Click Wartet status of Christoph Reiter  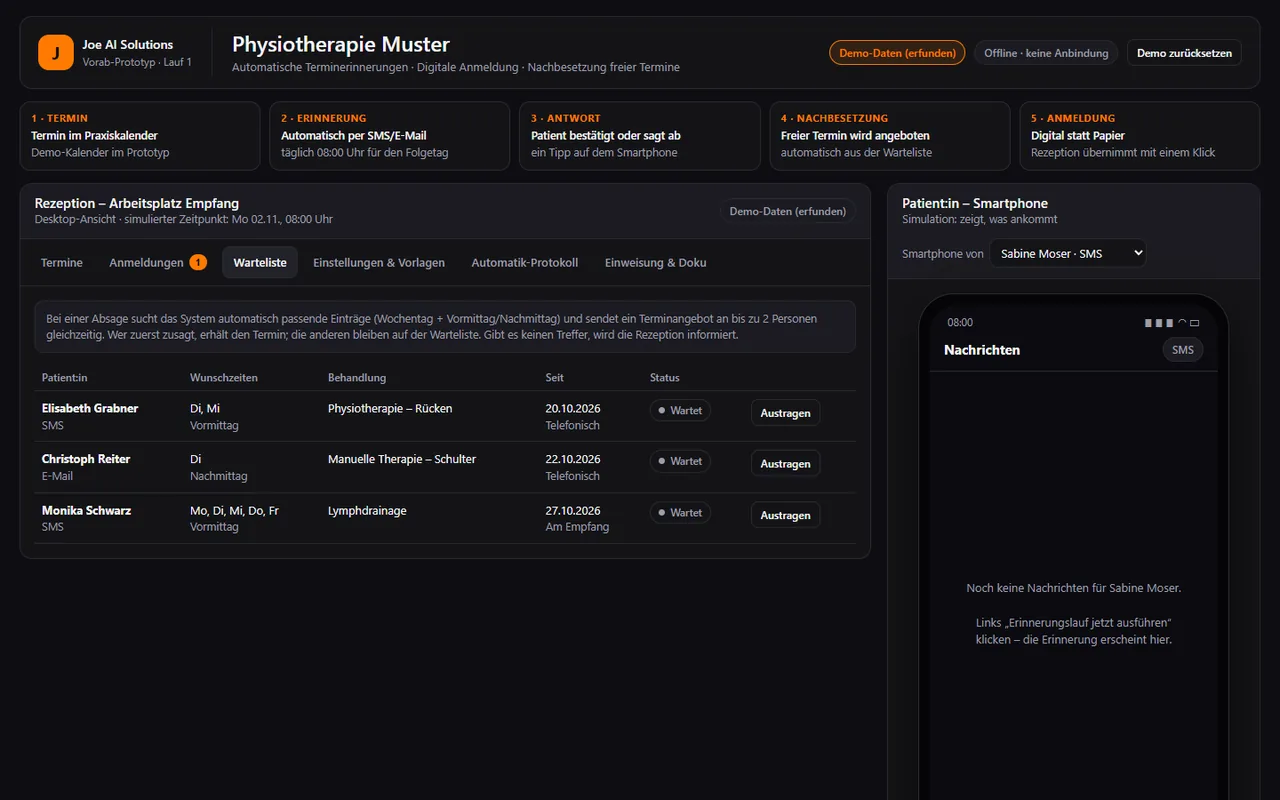pyautogui.click(x=680, y=462)
